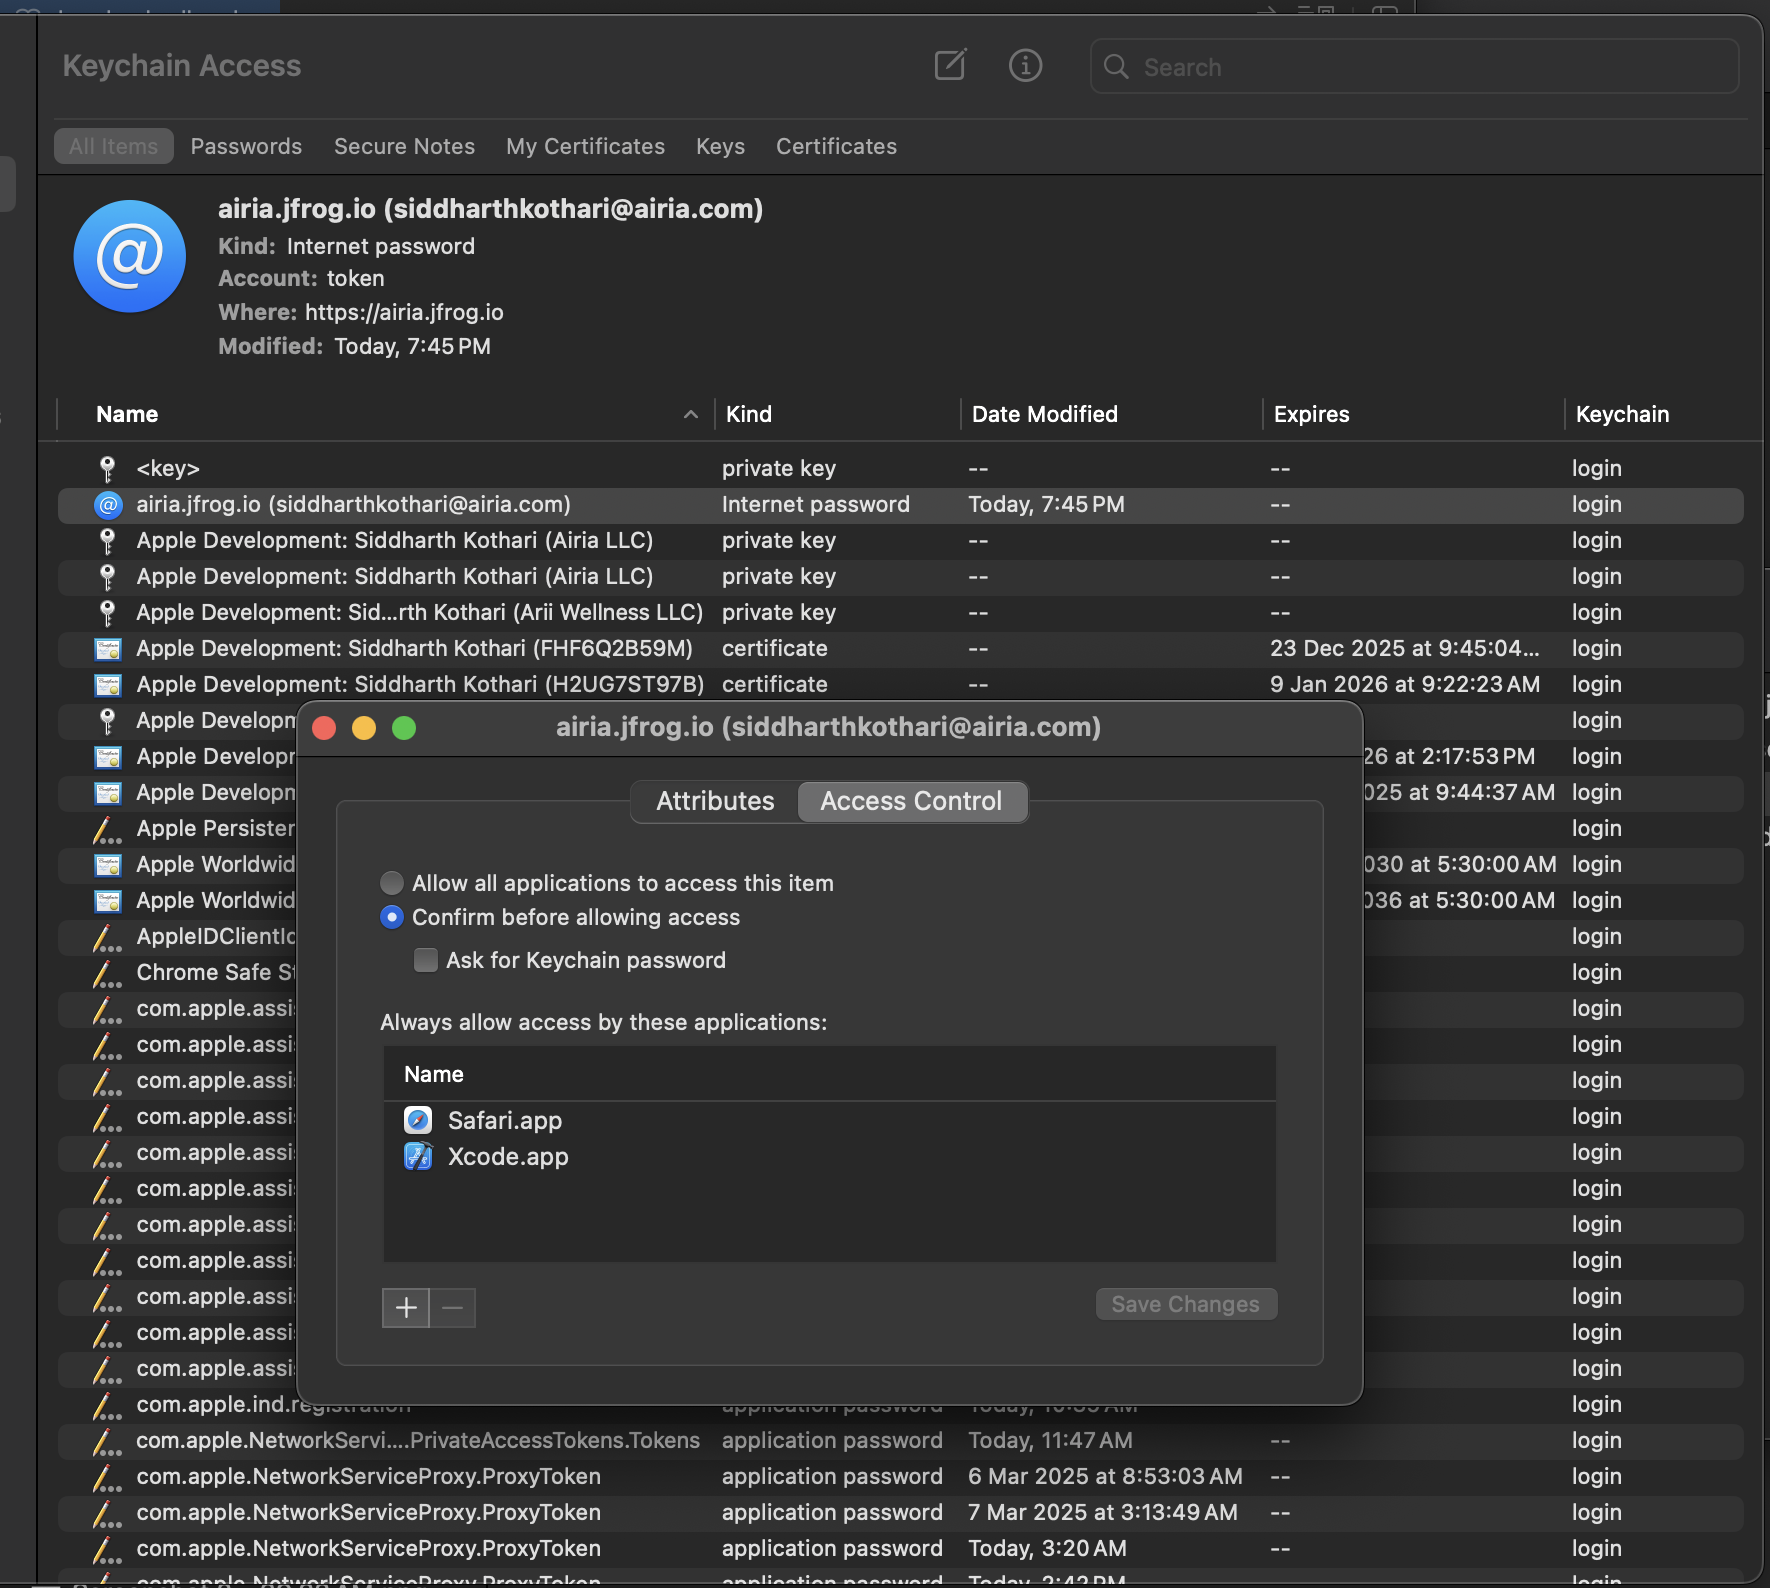Sort the list by Expires column header
The height and width of the screenshot is (1588, 1770).
[1311, 414]
